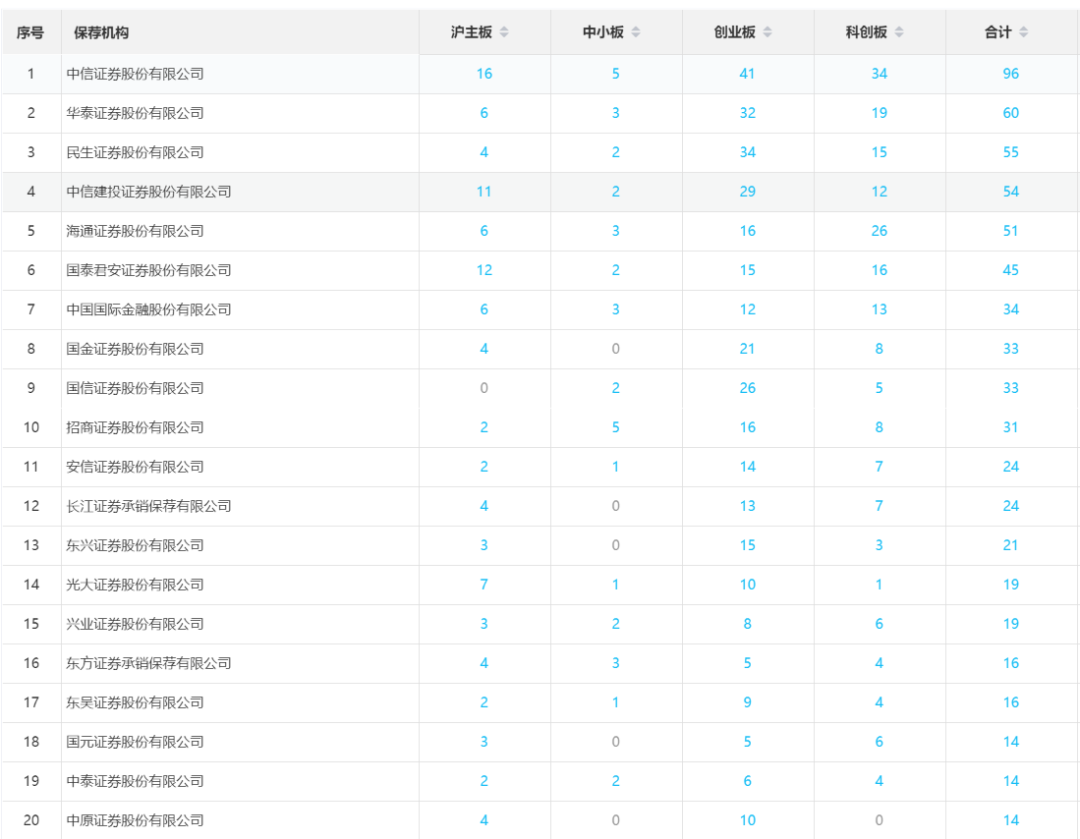The image size is (1080, 839).
Task: Click the 序号 column header
Action: tap(30, 32)
